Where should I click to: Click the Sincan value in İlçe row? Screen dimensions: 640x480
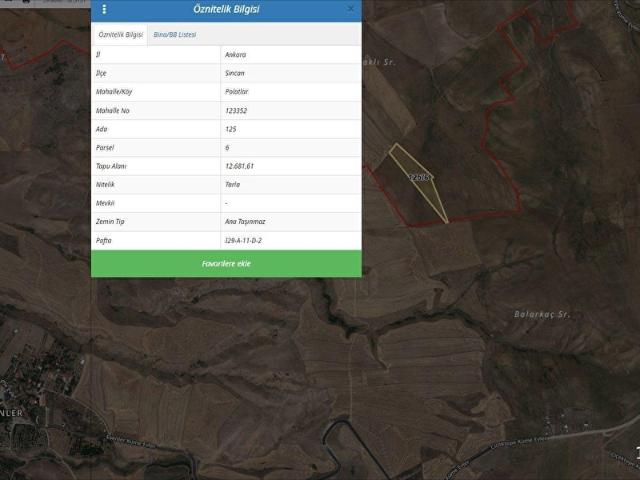click(x=235, y=73)
